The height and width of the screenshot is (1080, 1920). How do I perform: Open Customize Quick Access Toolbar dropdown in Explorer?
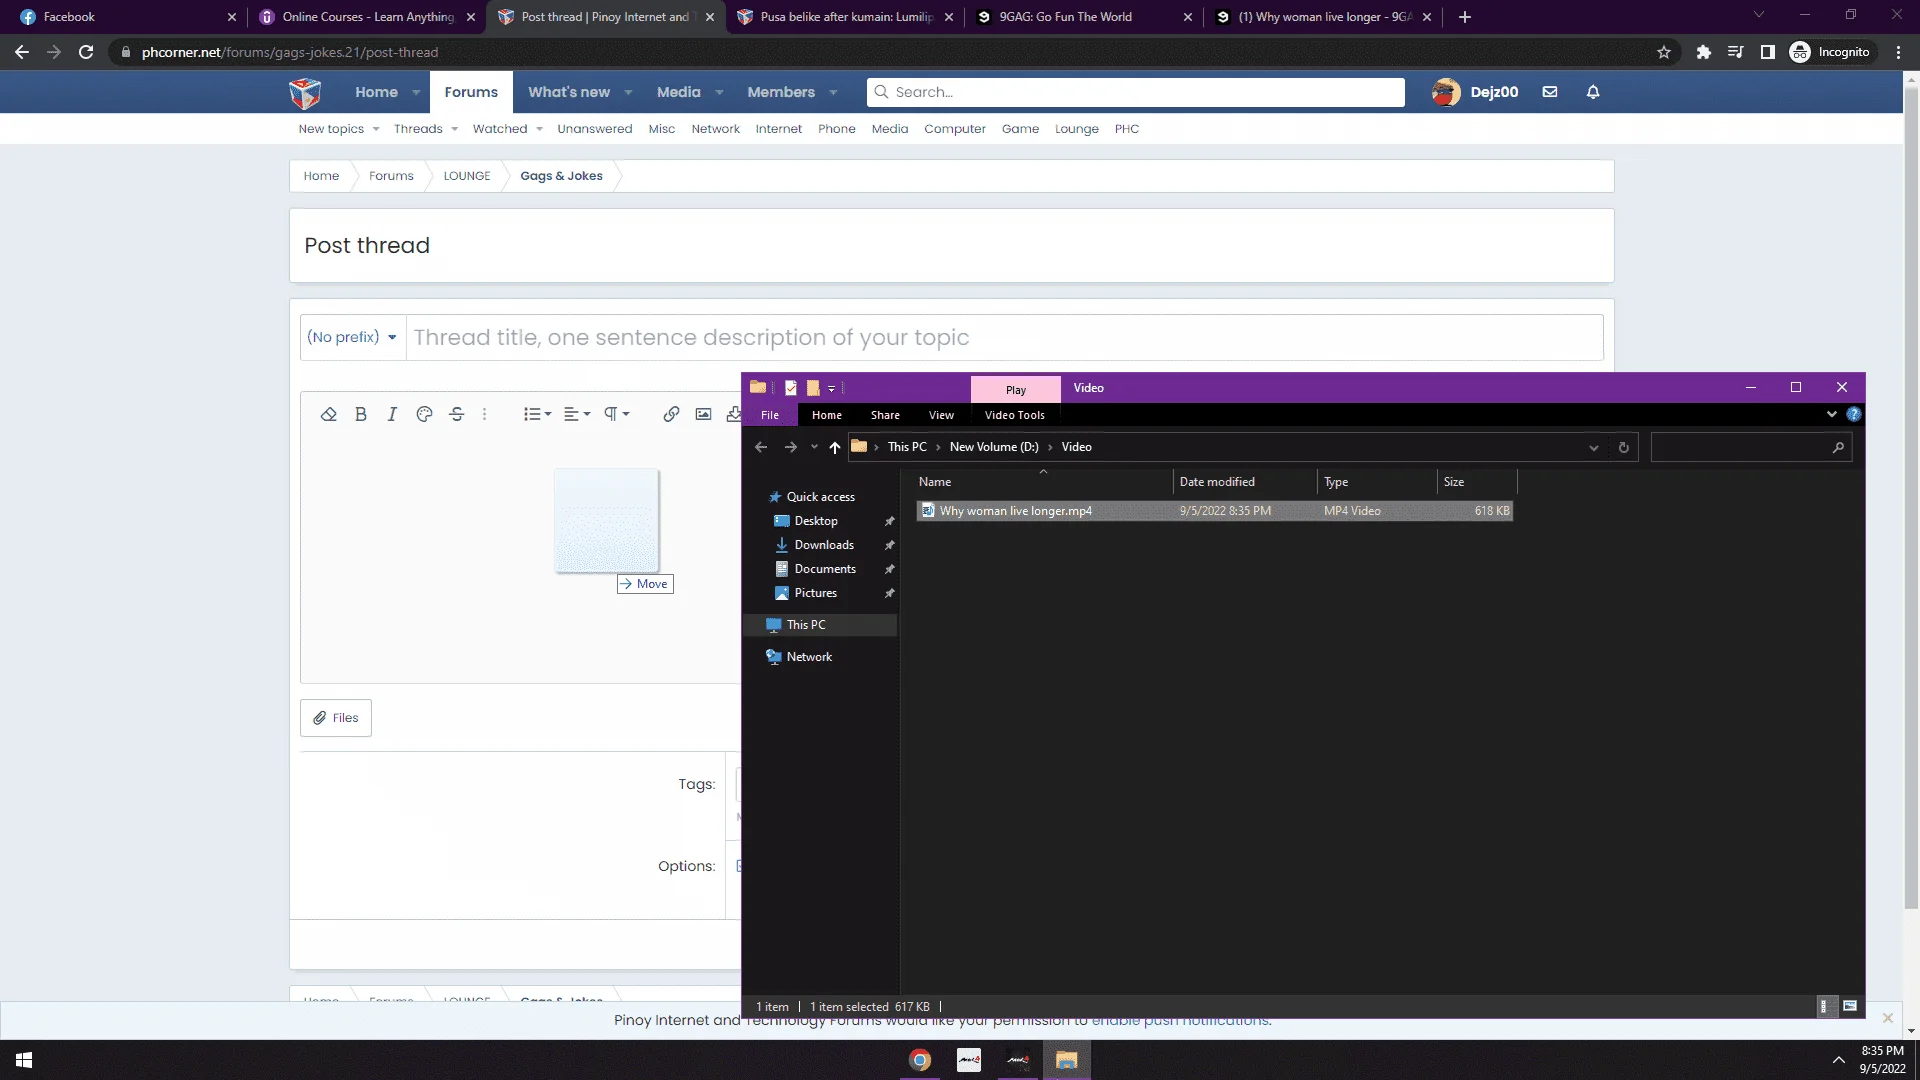(831, 388)
